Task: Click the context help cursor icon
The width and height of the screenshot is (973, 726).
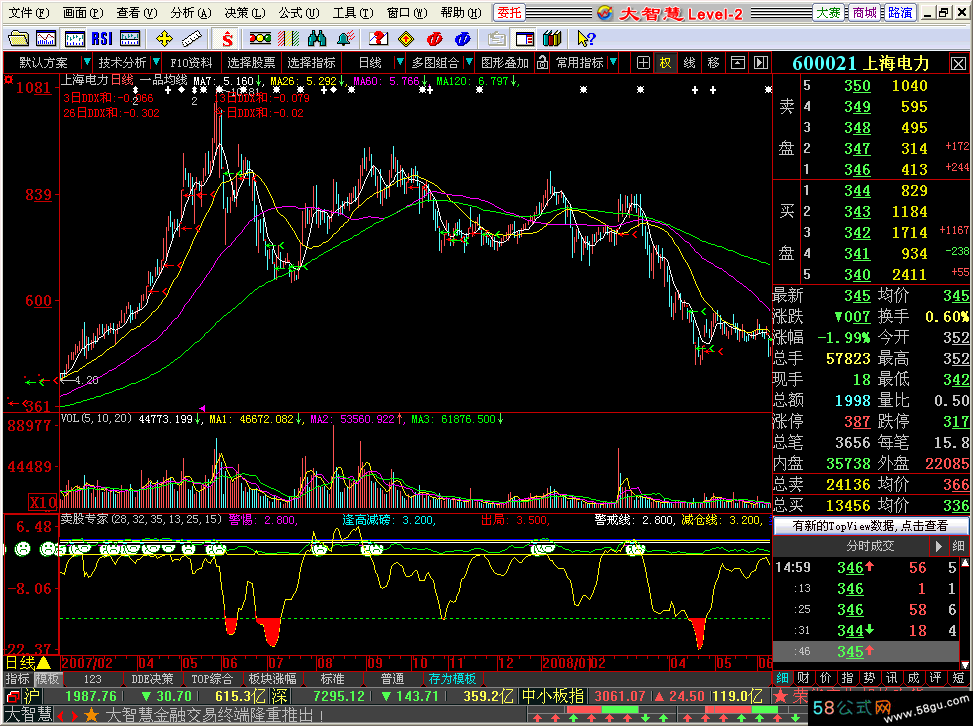Action: 586,39
